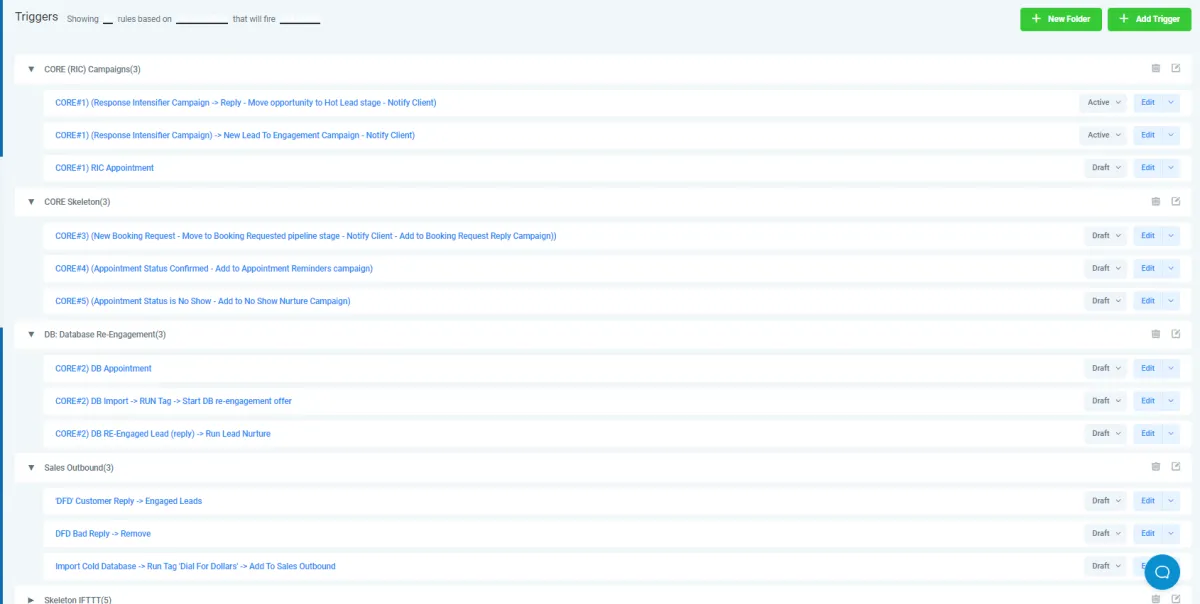Open Active status dropdown for New Lead To Engagement trigger

click(1103, 135)
